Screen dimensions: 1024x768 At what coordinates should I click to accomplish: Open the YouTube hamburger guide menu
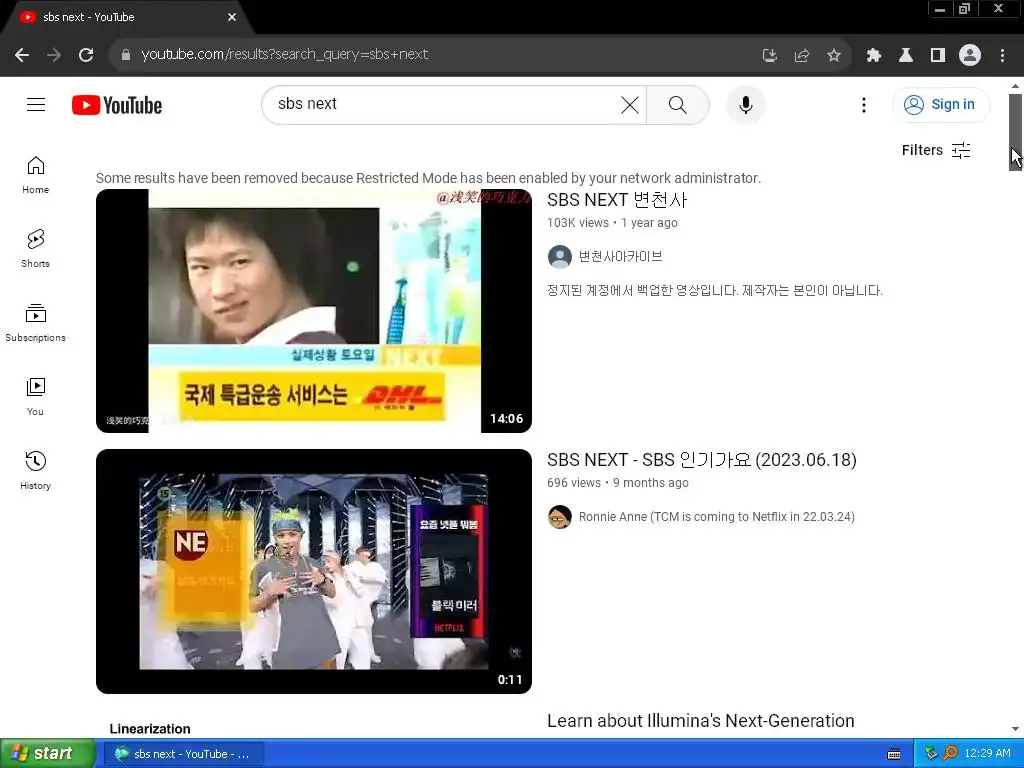click(x=36, y=104)
